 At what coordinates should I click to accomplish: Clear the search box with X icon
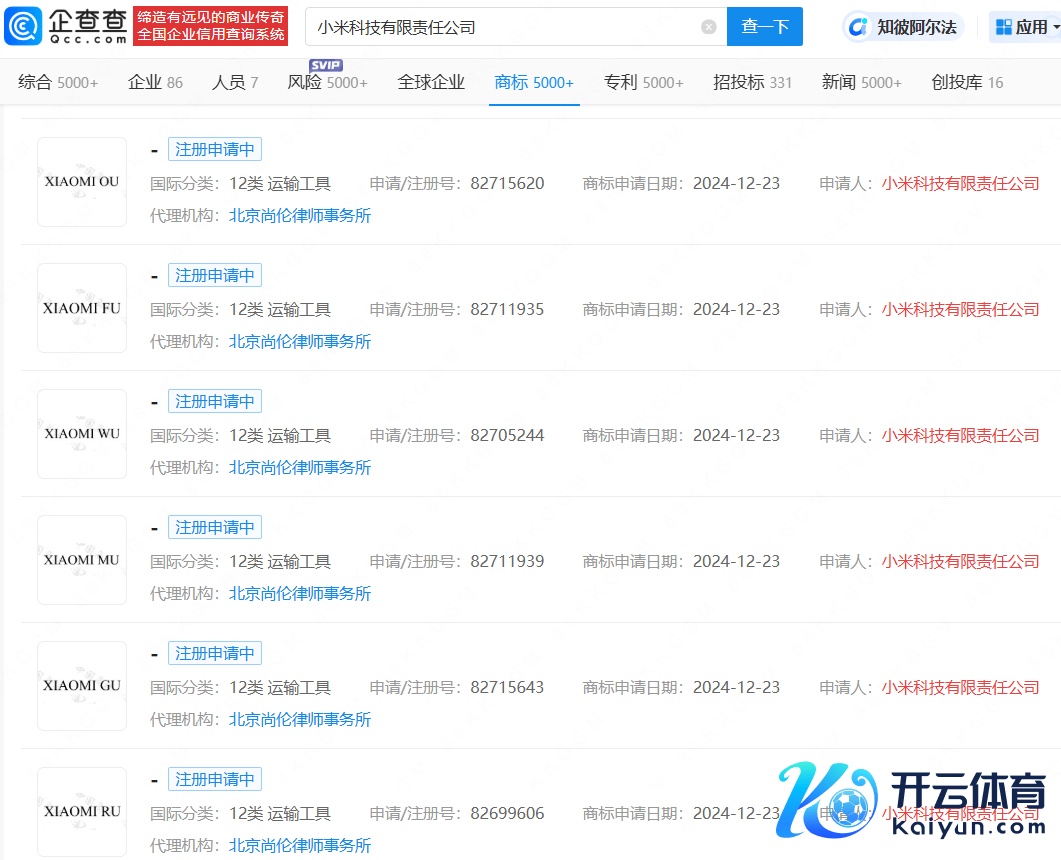(x=709, y=27)
